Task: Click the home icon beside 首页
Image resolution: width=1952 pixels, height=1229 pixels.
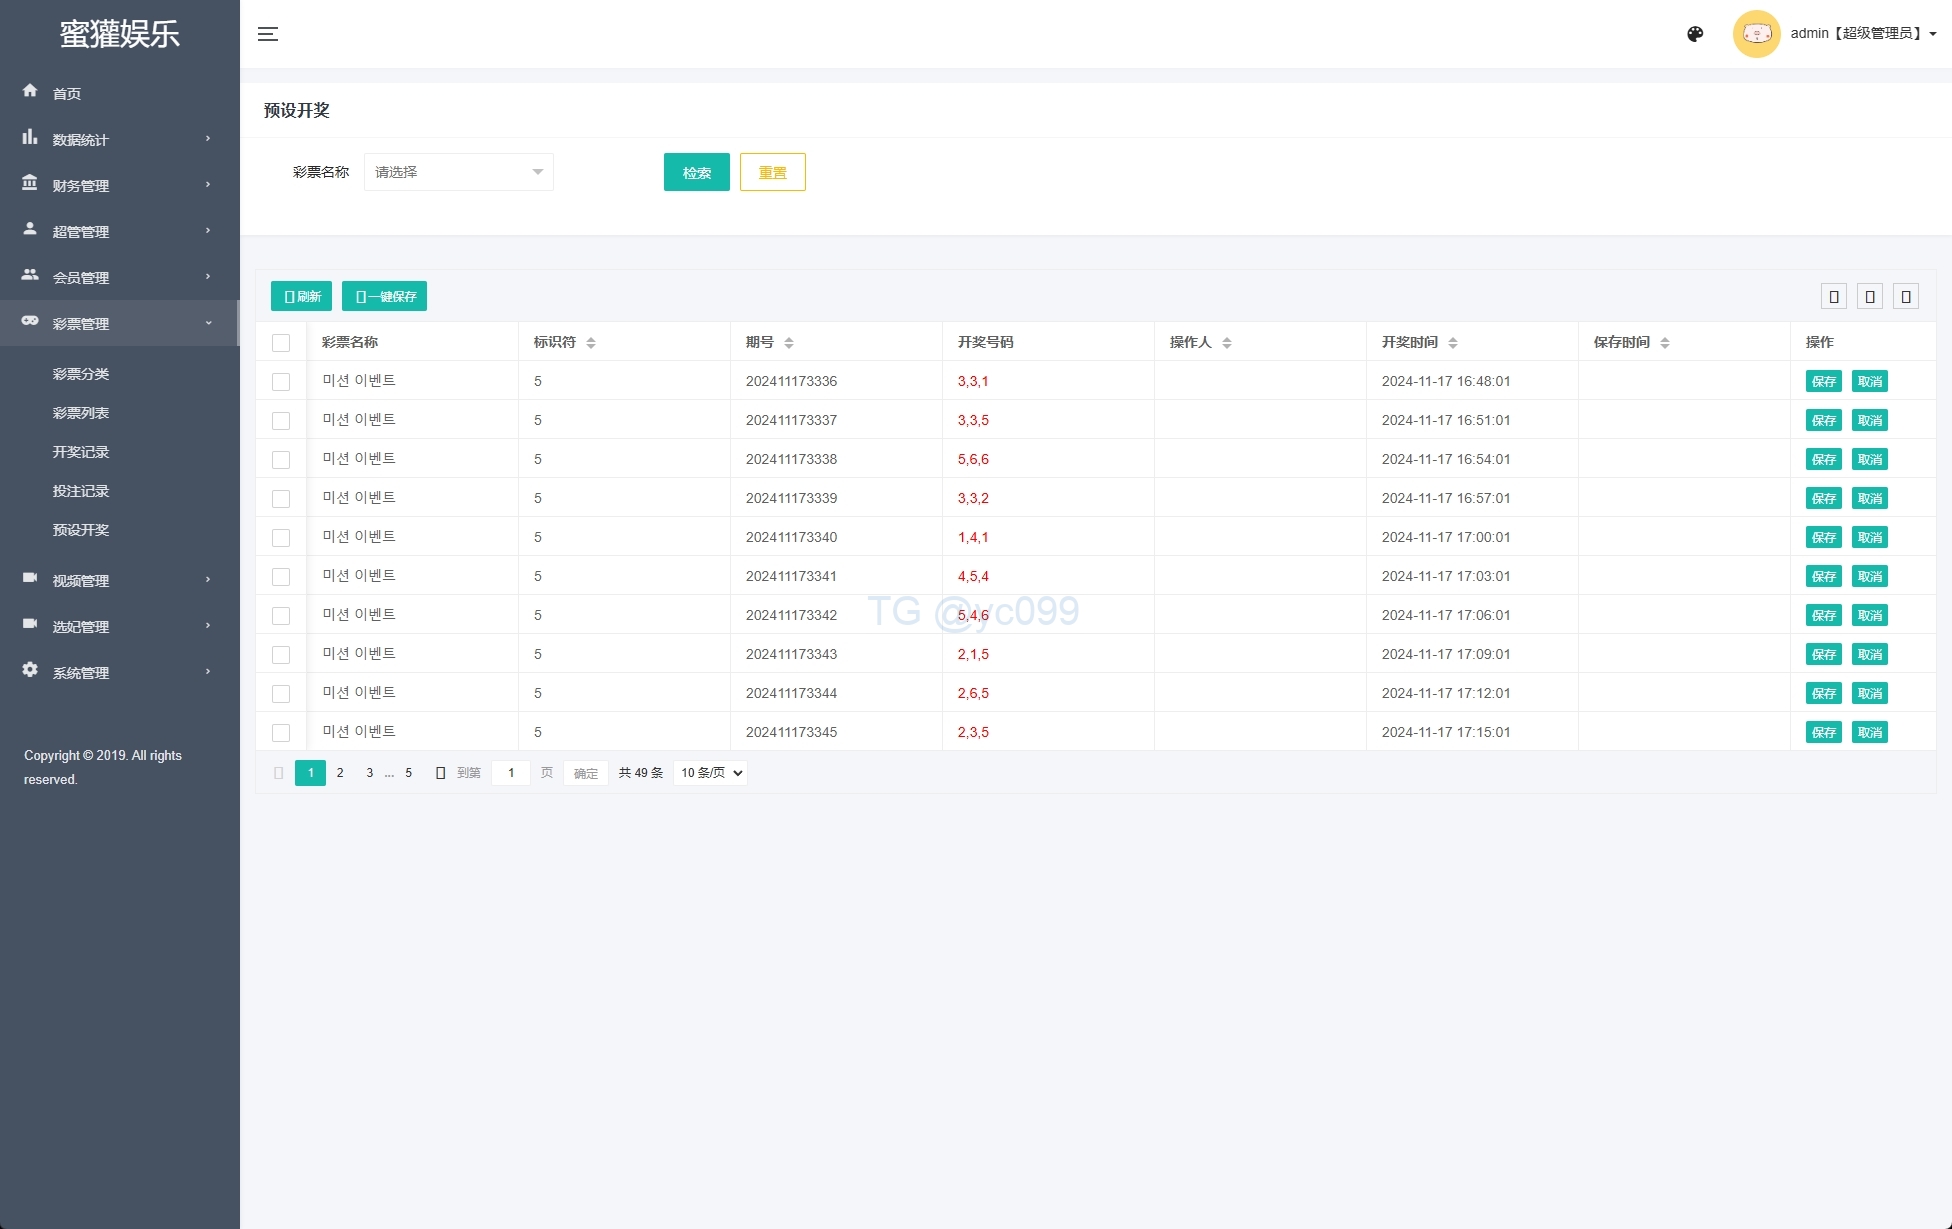Action: 30,91
